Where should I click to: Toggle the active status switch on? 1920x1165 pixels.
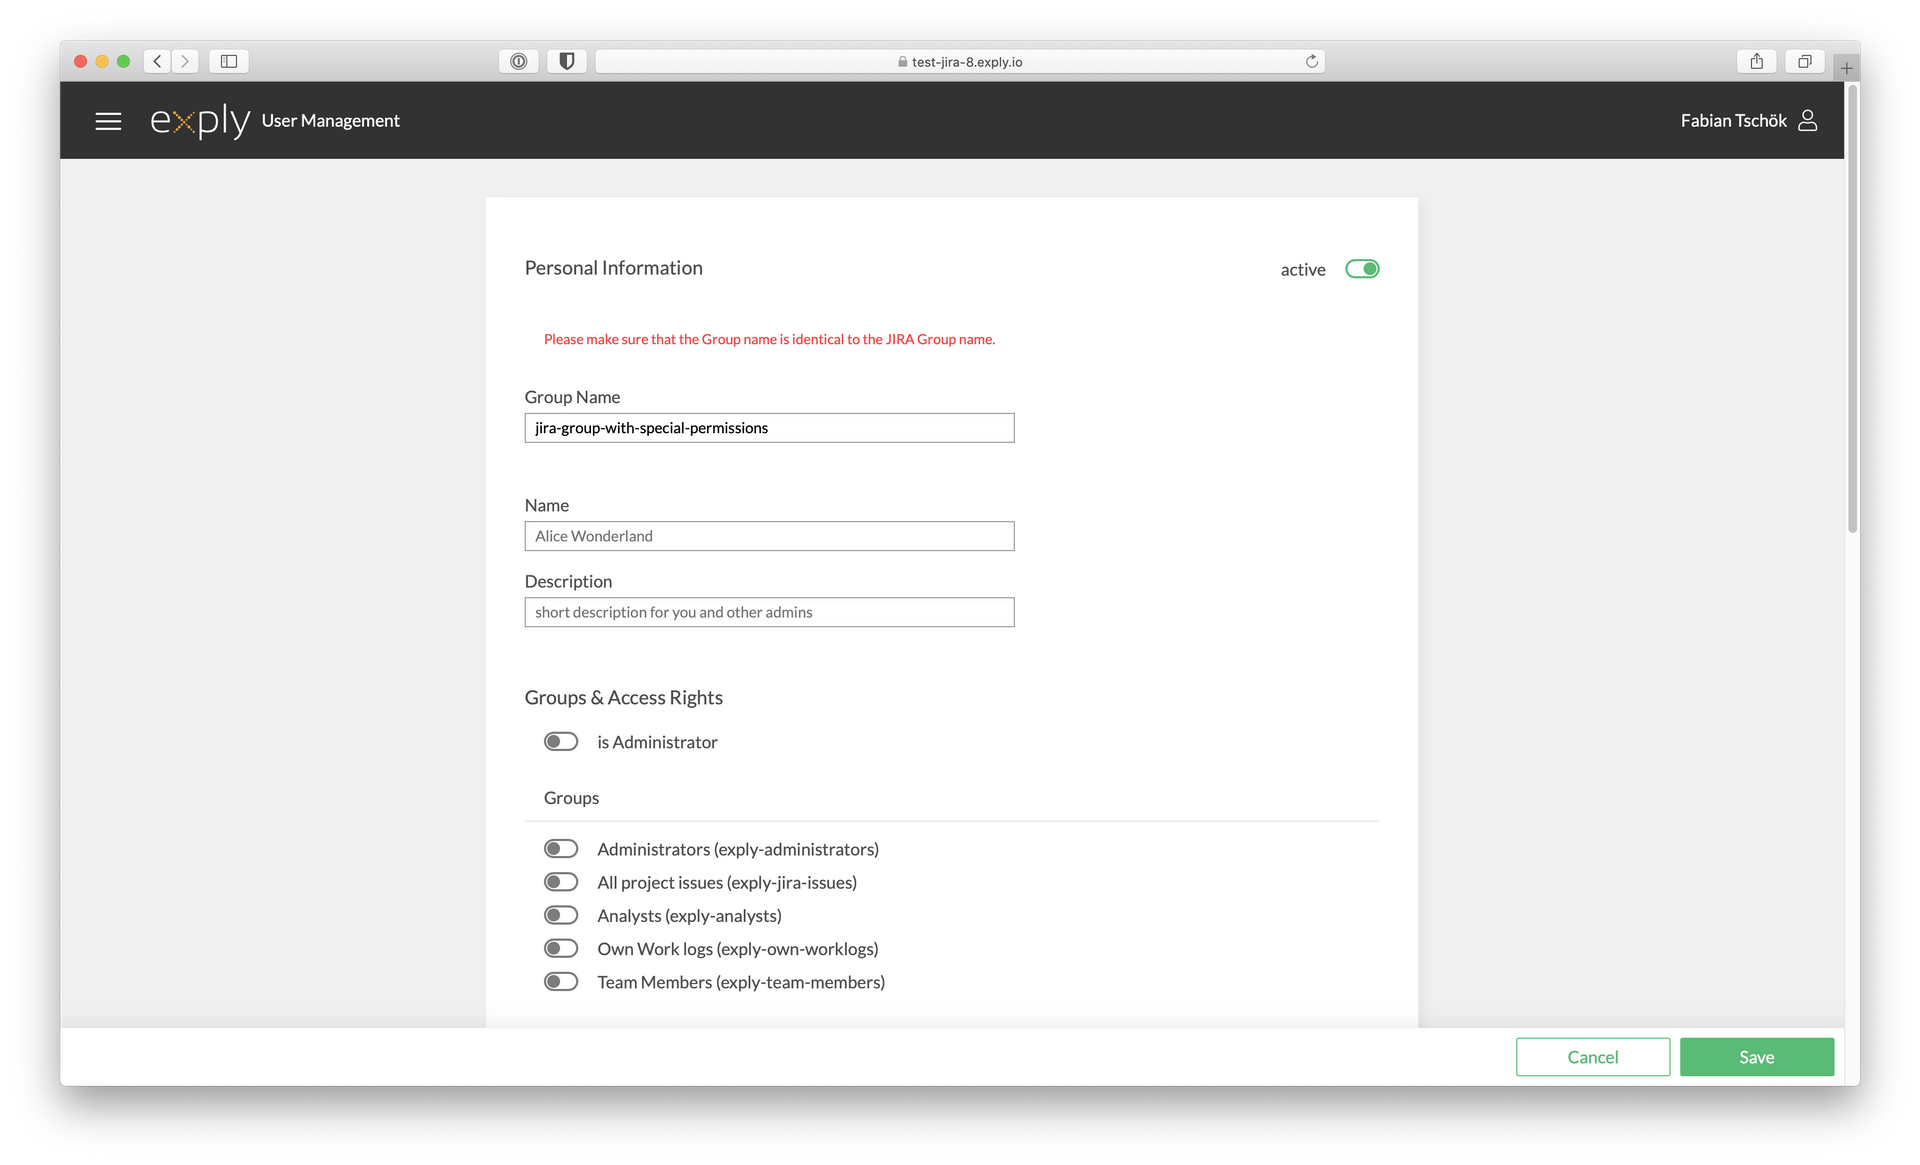(x=1360, y=269)
